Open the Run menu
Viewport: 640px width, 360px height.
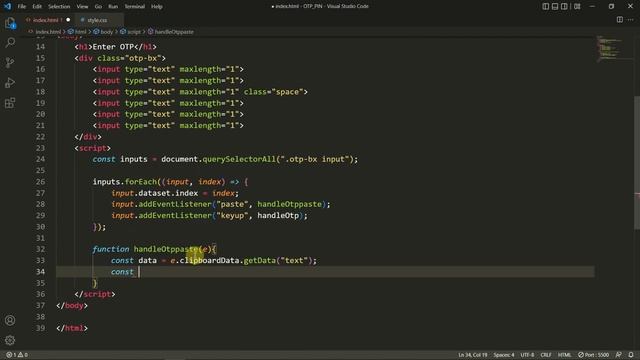[x=113, y=7]
